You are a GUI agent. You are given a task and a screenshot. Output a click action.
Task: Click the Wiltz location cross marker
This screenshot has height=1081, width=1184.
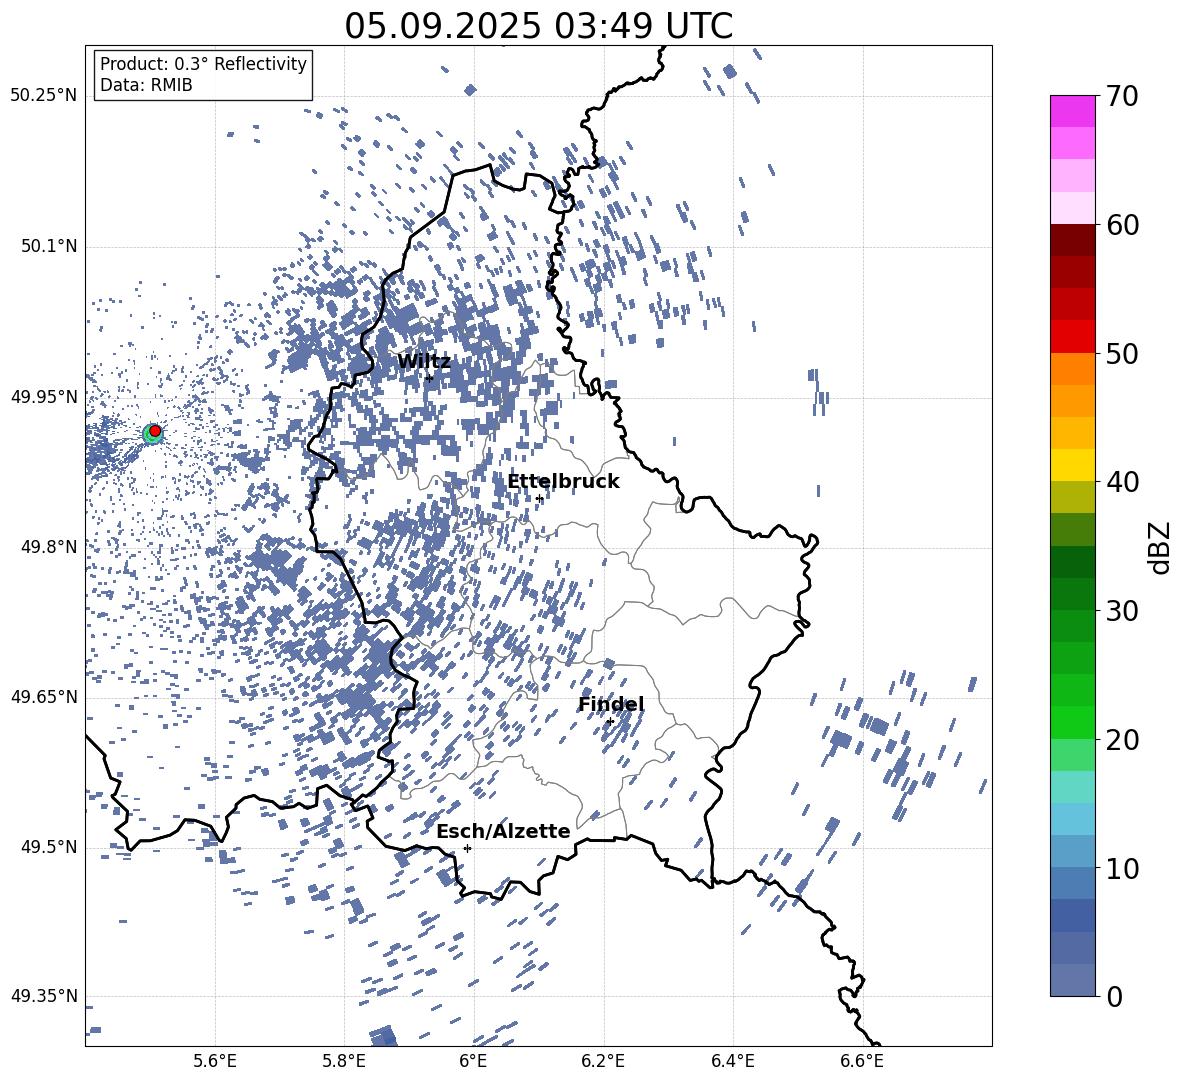[429, 378]
